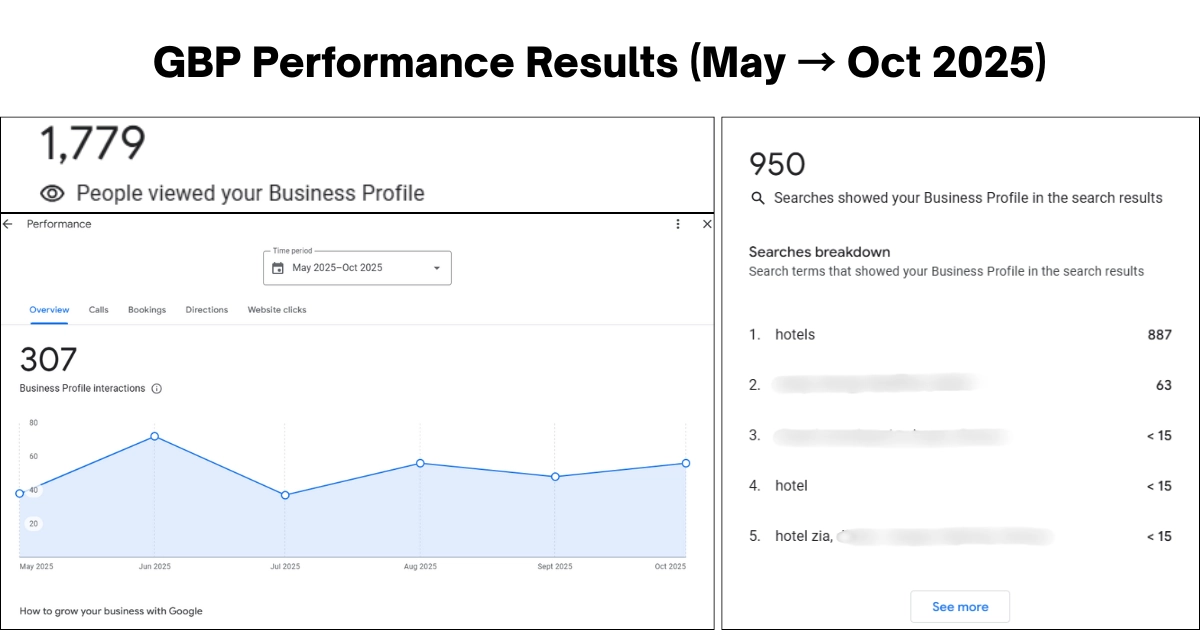This screenshot has width=1200, height=630.
Task: Click the magnifying glass icon near the searches count
Action: [x=758, y=198]
